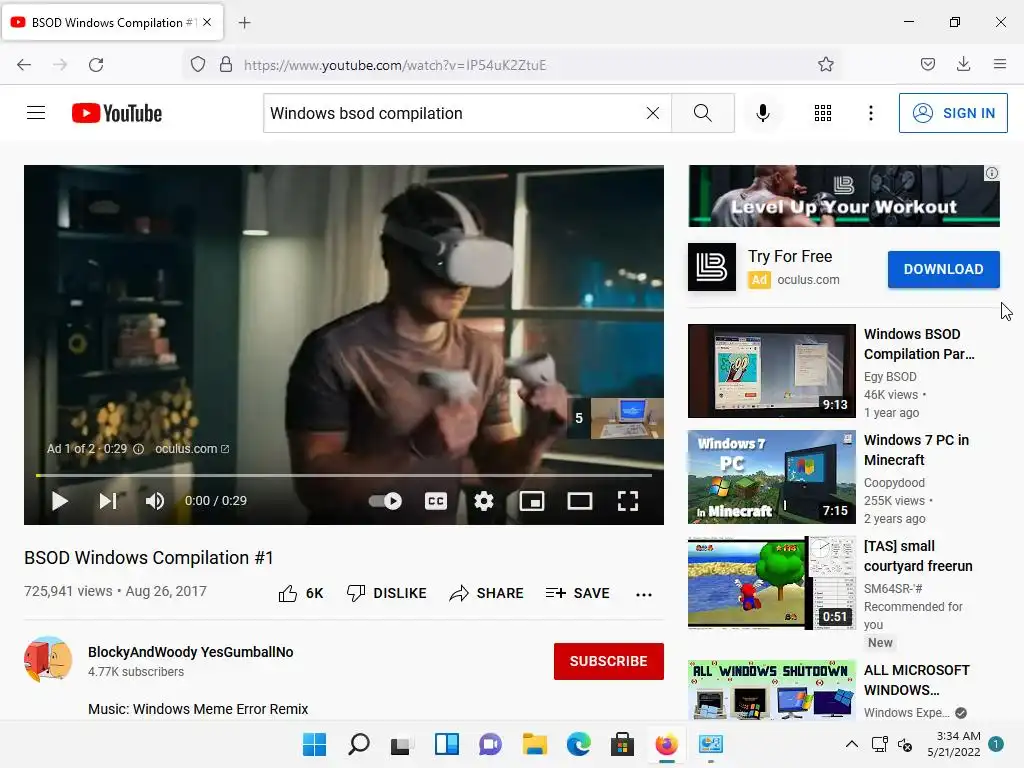Go to the YouTube home logo
The width and height of the screenshot is (1024, 768).
click(x=117, y=113)
